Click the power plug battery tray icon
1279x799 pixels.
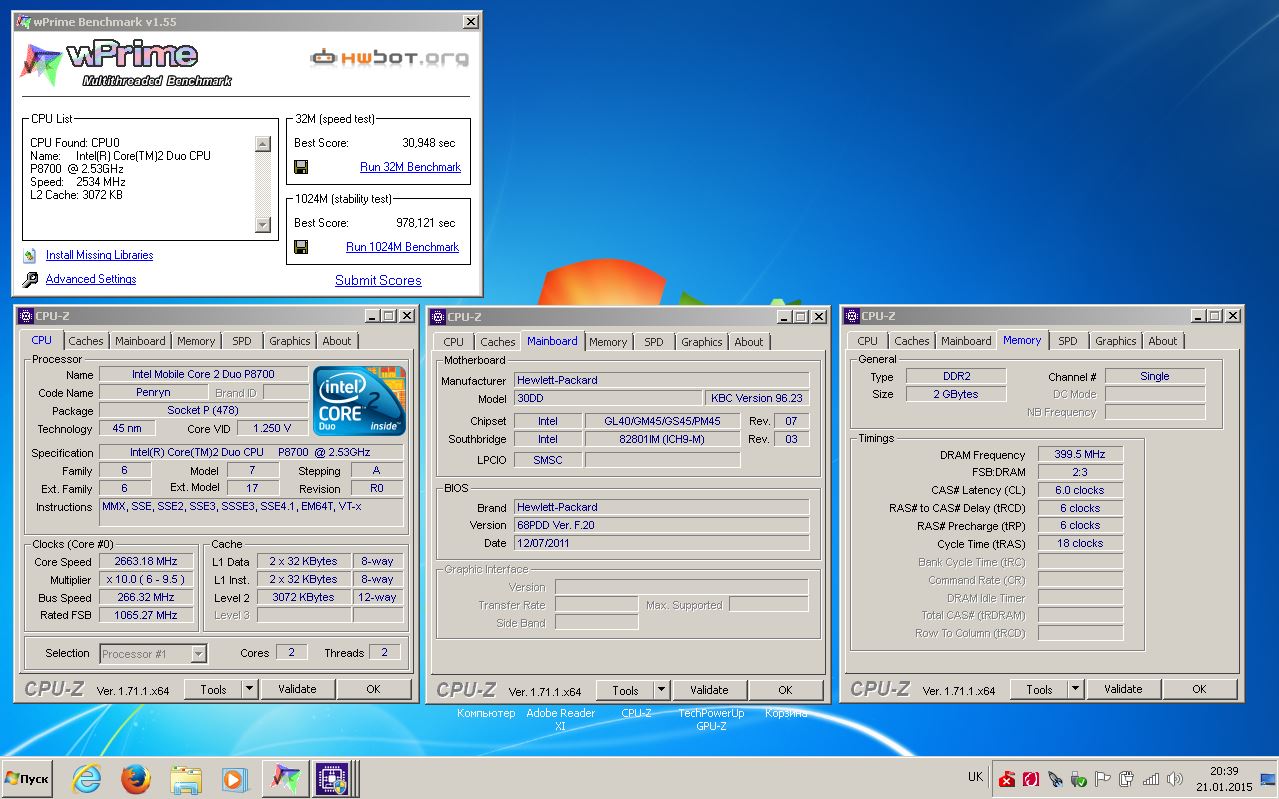[x=1127, y=779]
